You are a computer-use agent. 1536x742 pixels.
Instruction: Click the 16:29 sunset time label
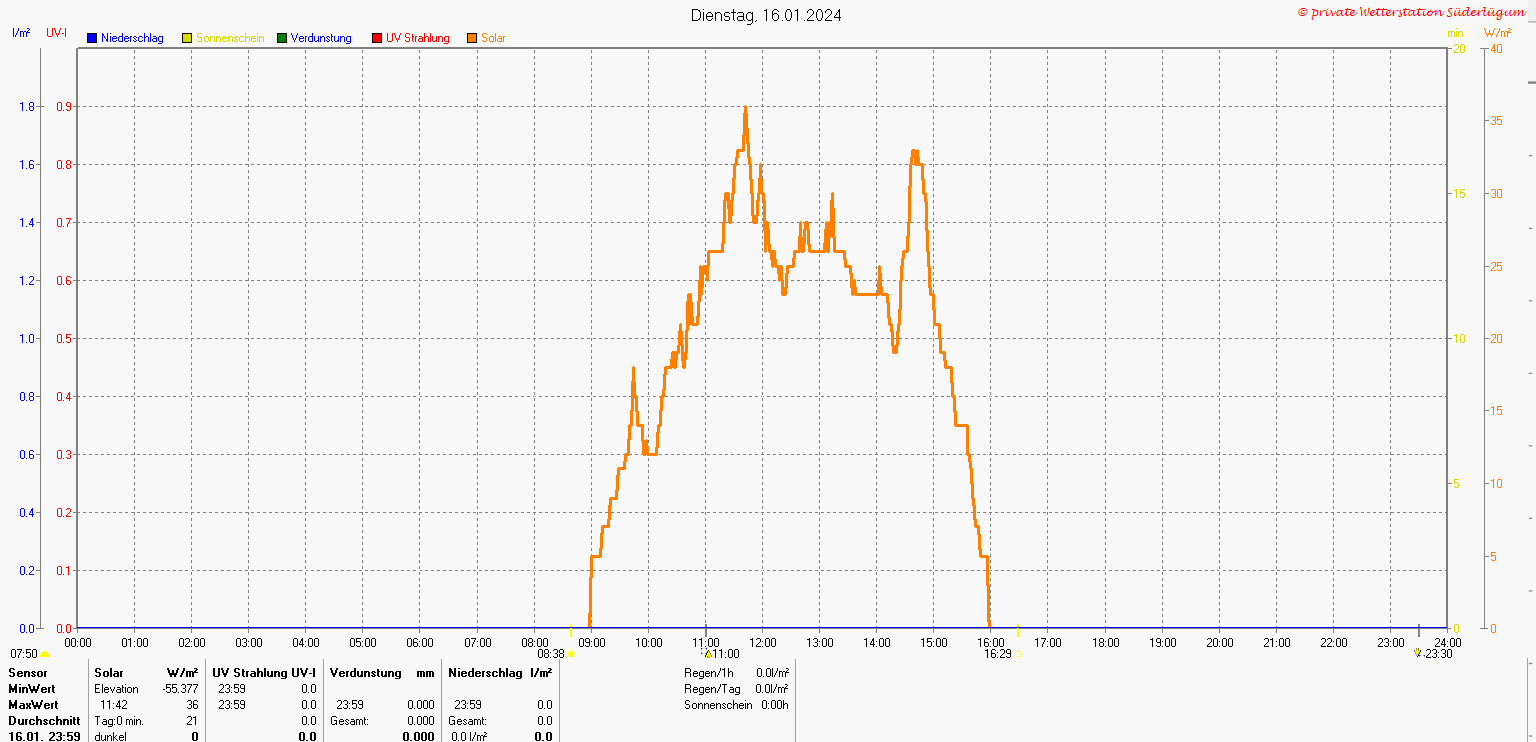pyautogui.click(x=997, y=654)
